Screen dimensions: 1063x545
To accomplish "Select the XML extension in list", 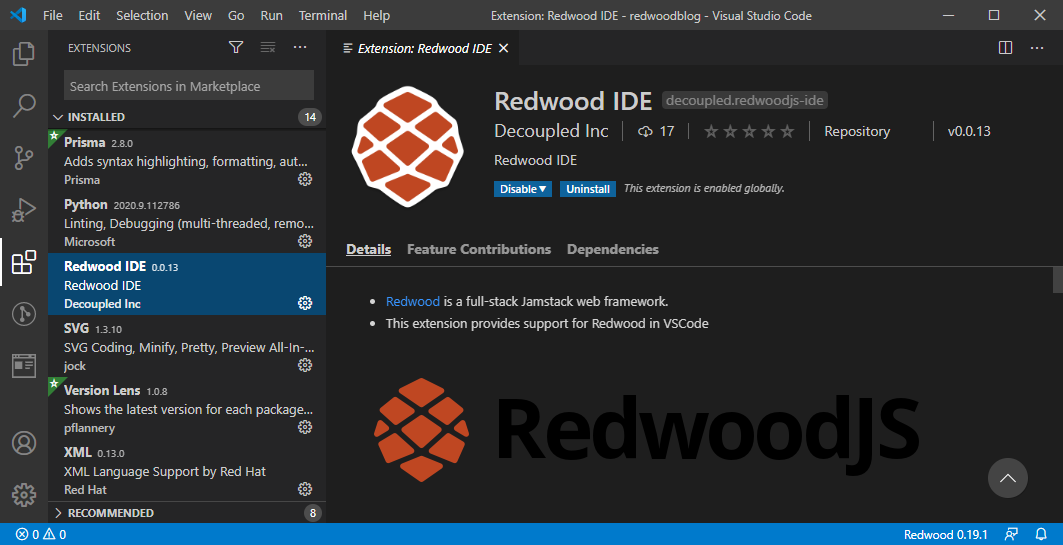I will click(187, 470).
